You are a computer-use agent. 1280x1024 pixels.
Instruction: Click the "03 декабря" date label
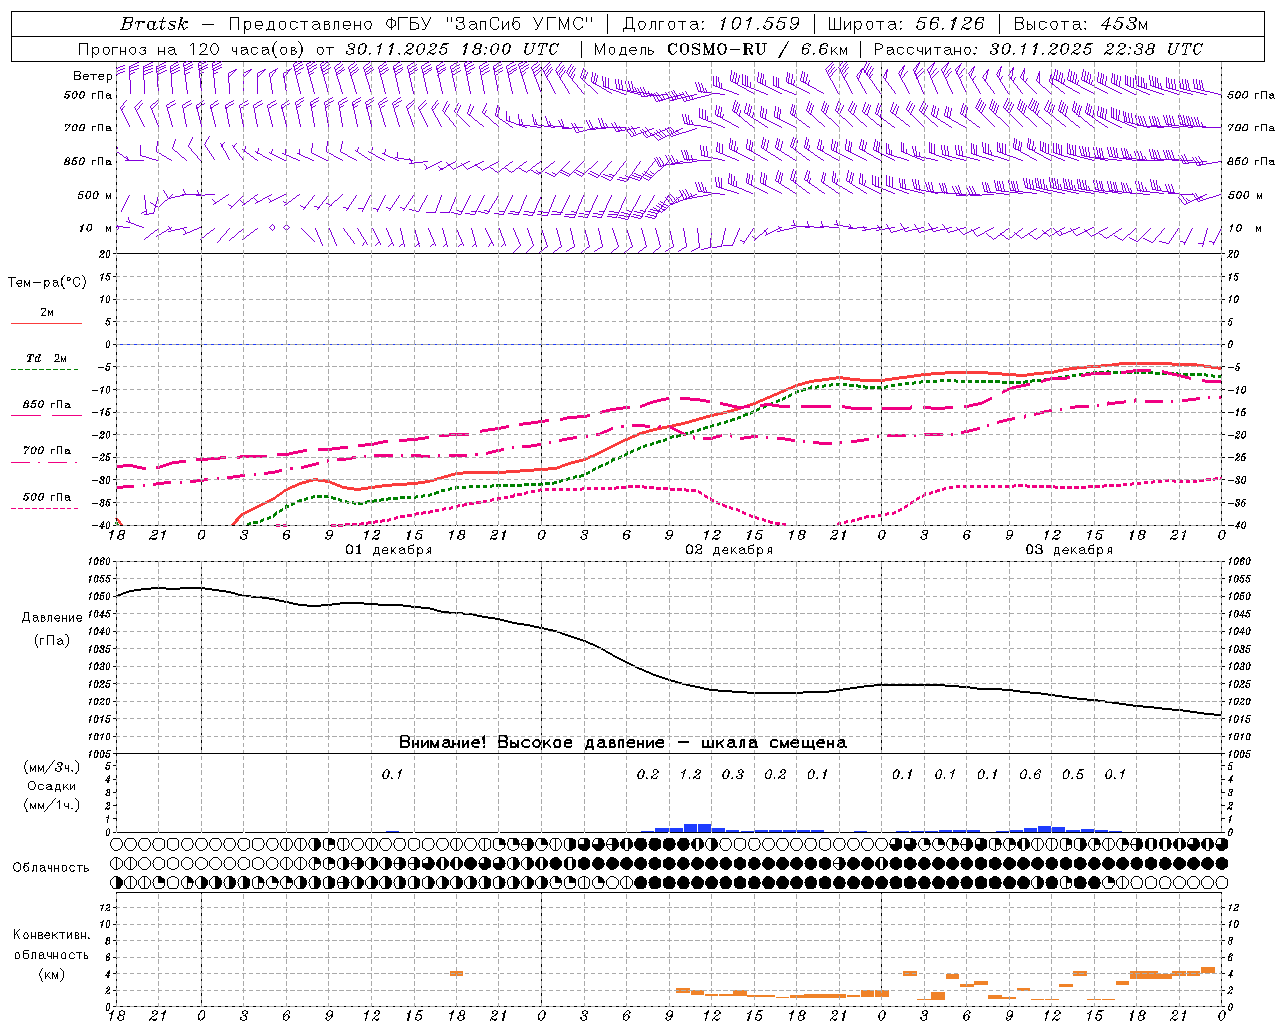(1069, 550)
